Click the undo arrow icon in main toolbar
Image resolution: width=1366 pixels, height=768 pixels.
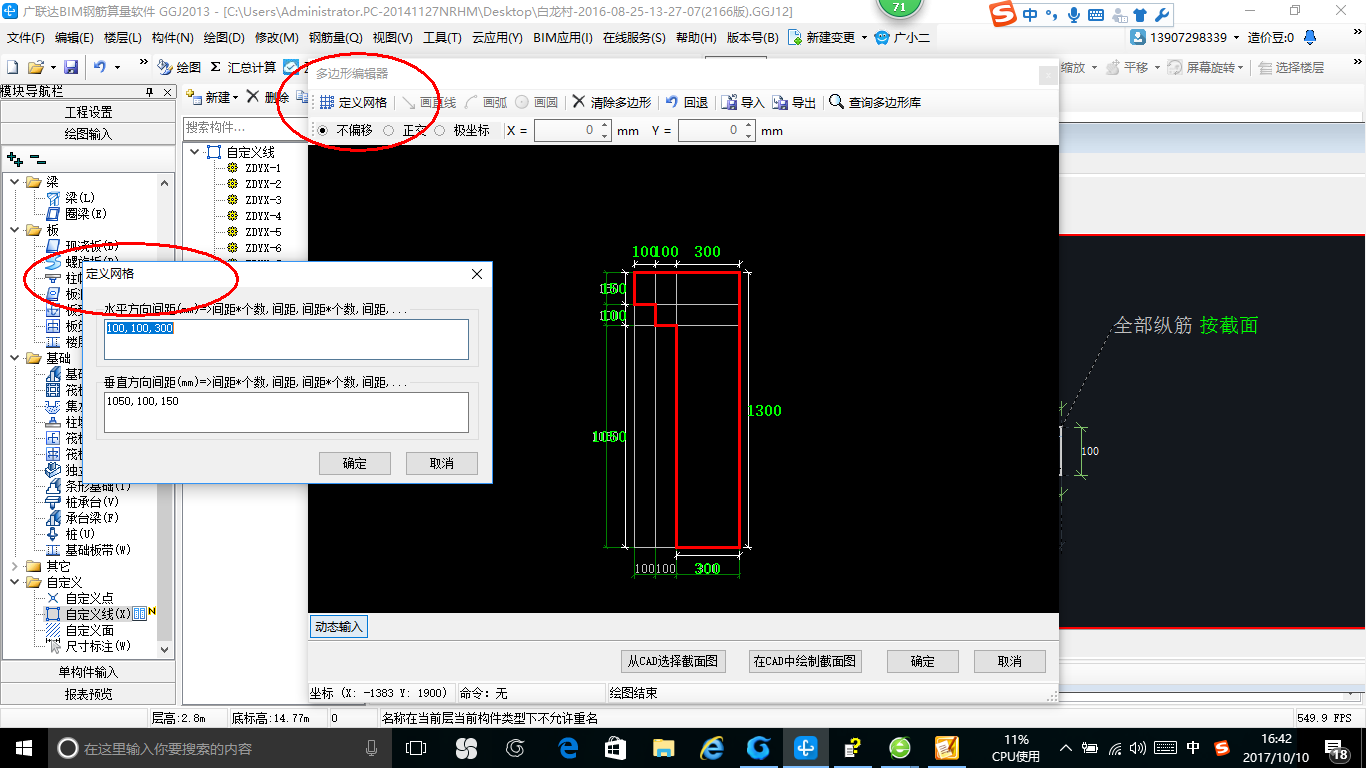(100, 67)
